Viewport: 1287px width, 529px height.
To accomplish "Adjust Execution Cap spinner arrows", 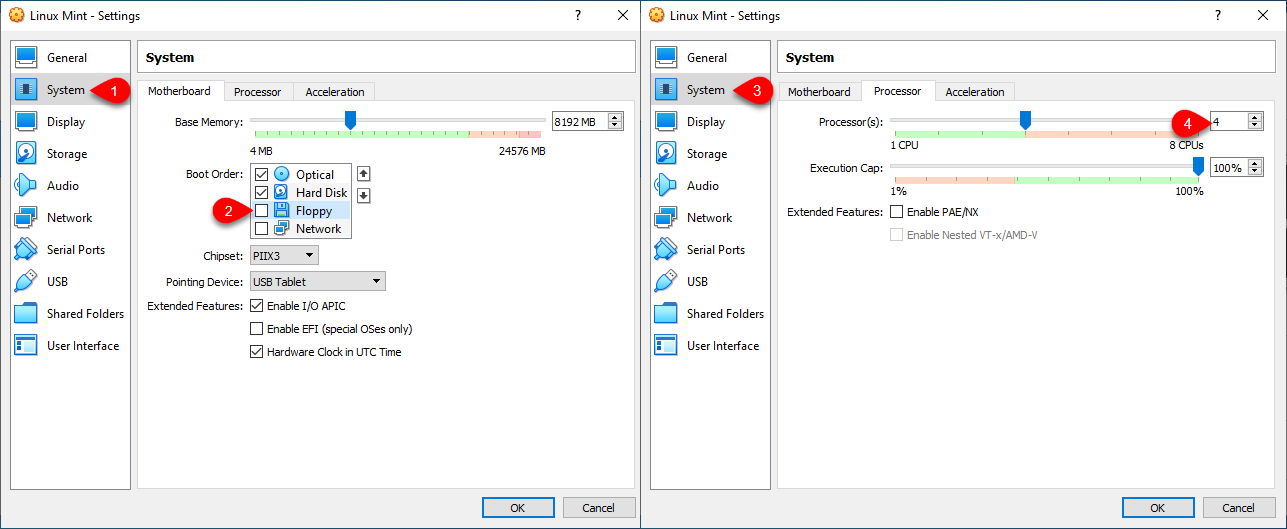I will tap(1255, 168).
